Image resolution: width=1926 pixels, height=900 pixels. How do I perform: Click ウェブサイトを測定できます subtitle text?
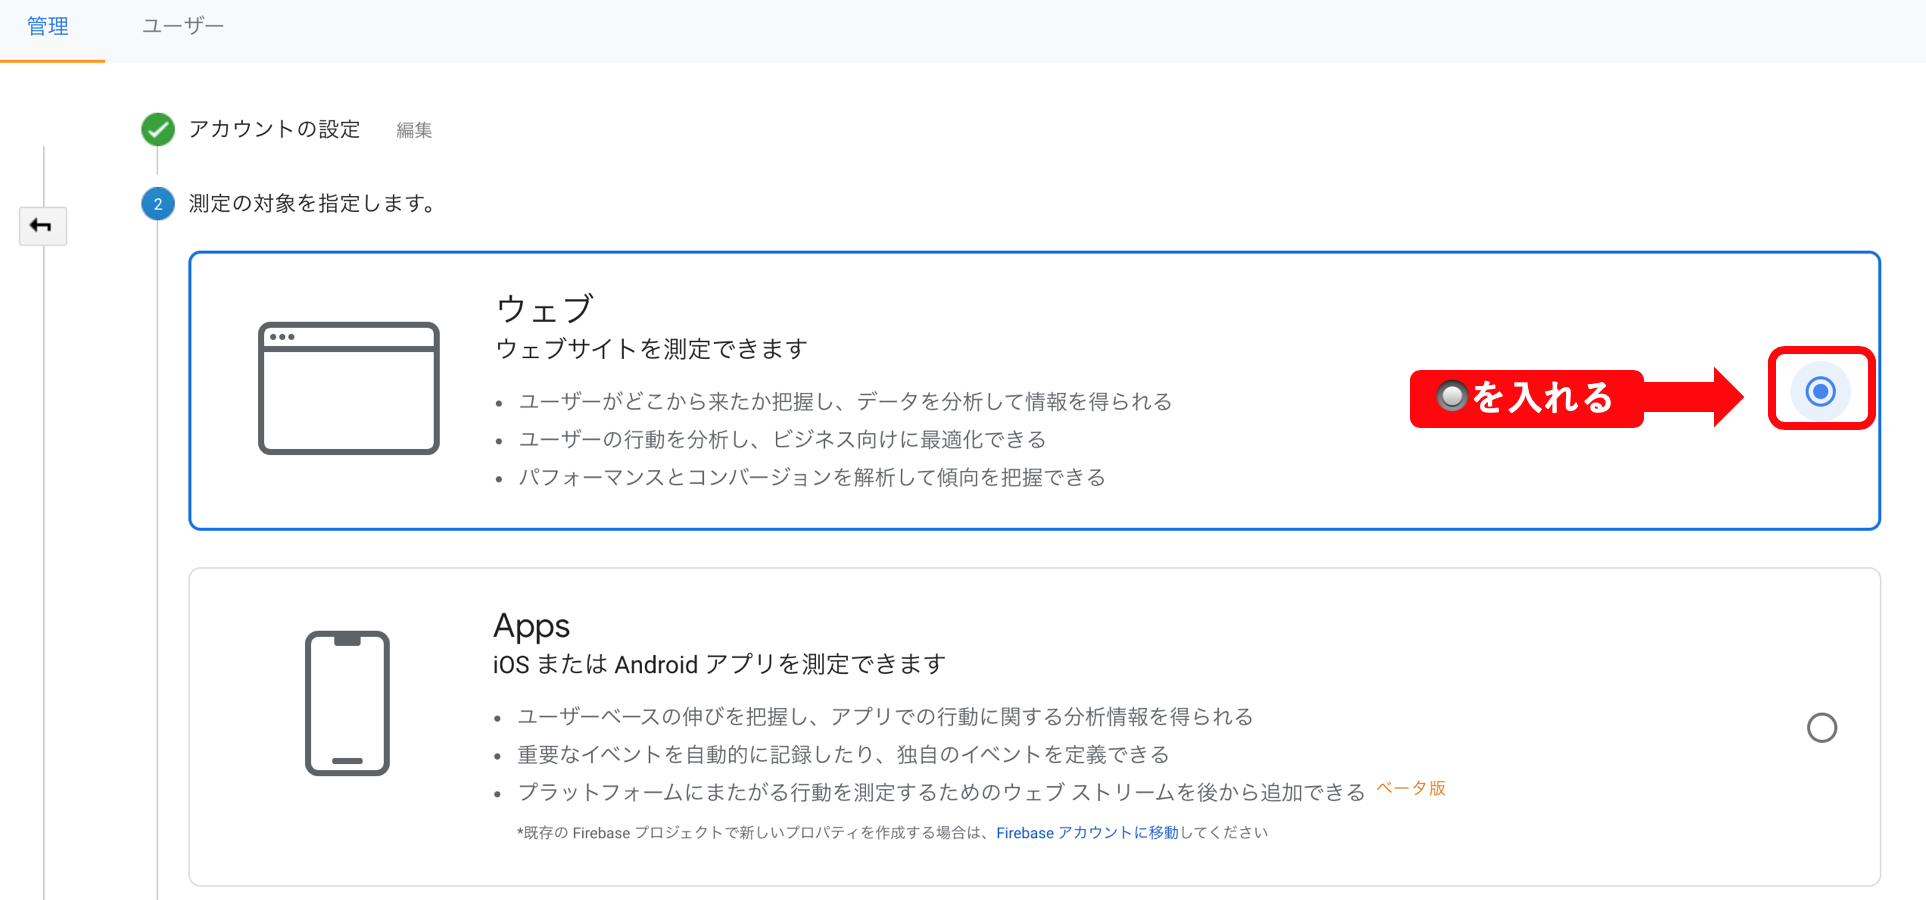(x=652, y=349)
